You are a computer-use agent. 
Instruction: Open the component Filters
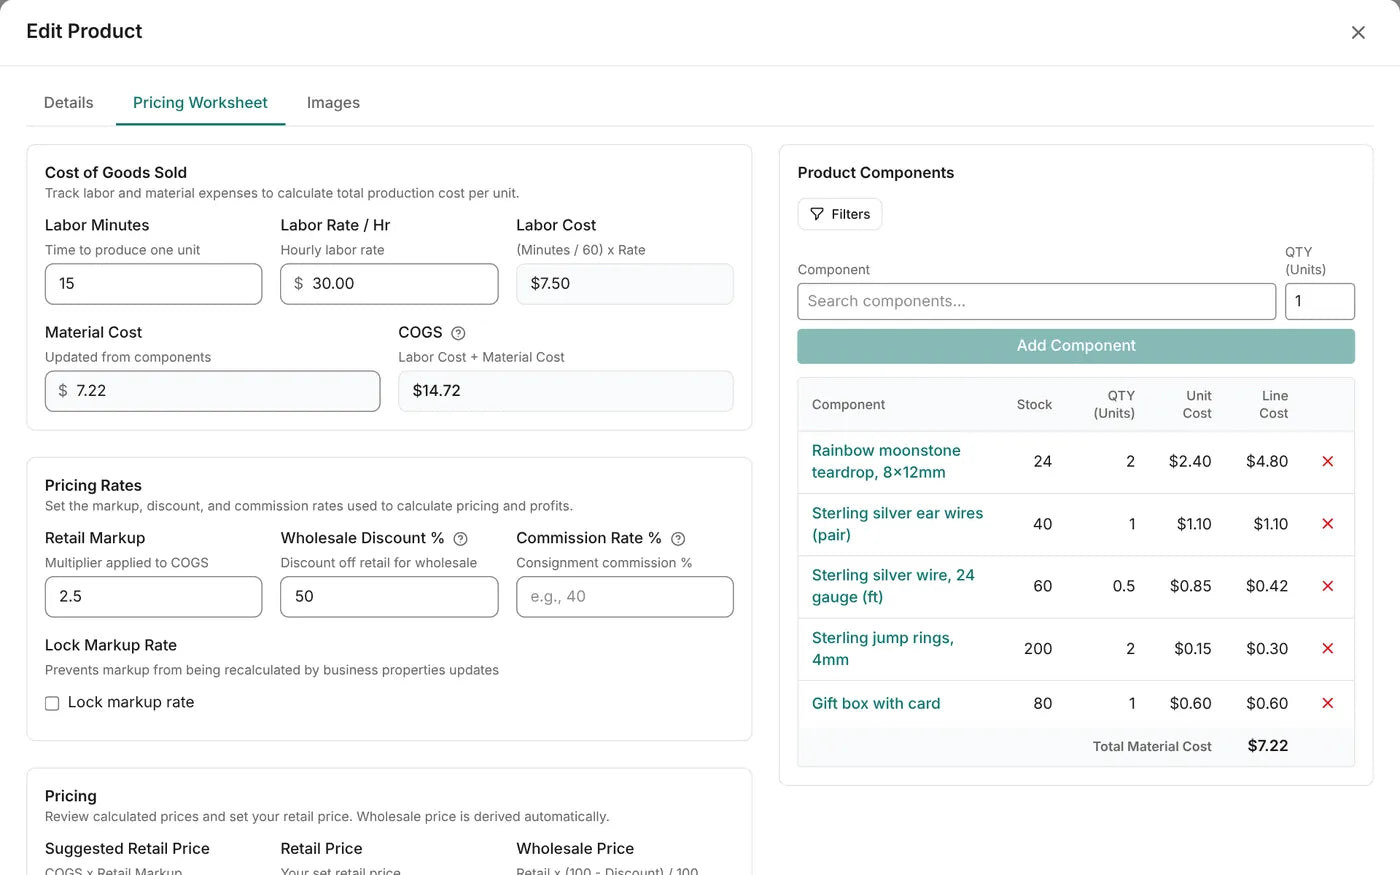pos(840,214)
